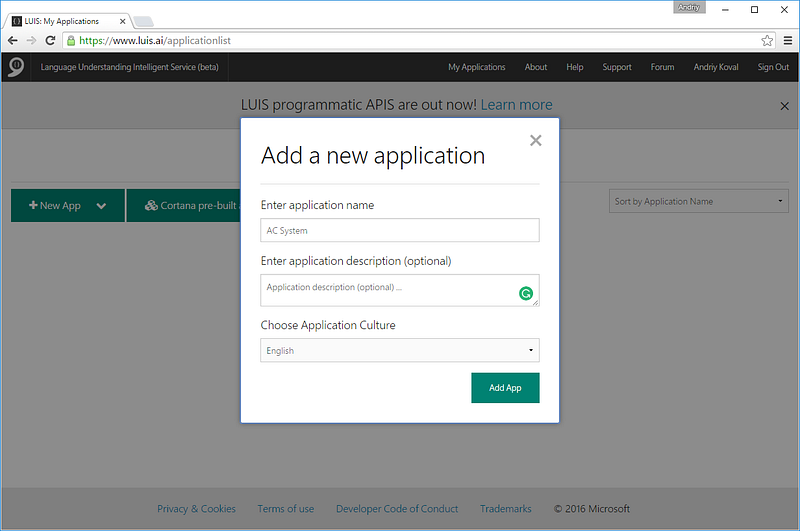Open Developer Code of Conduct link
Viewport: 800px width, 531px height.
point(397,509)
